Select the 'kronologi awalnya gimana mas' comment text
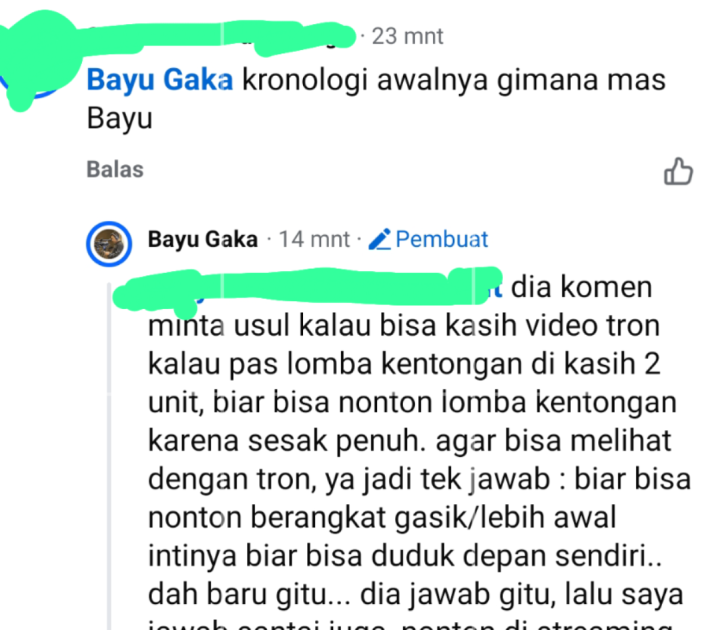This screenshot has height=630, width=712. 454,80
